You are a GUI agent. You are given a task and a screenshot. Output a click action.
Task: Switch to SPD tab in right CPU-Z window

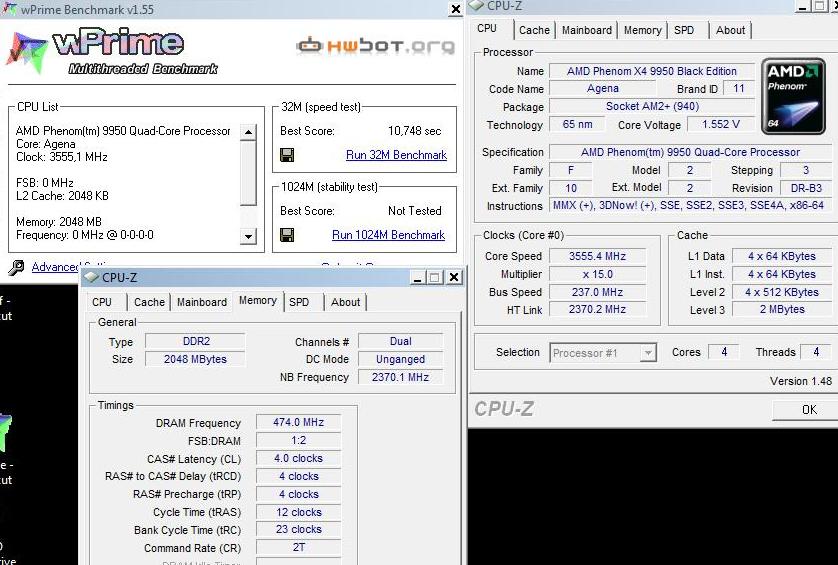click(684, 30)
